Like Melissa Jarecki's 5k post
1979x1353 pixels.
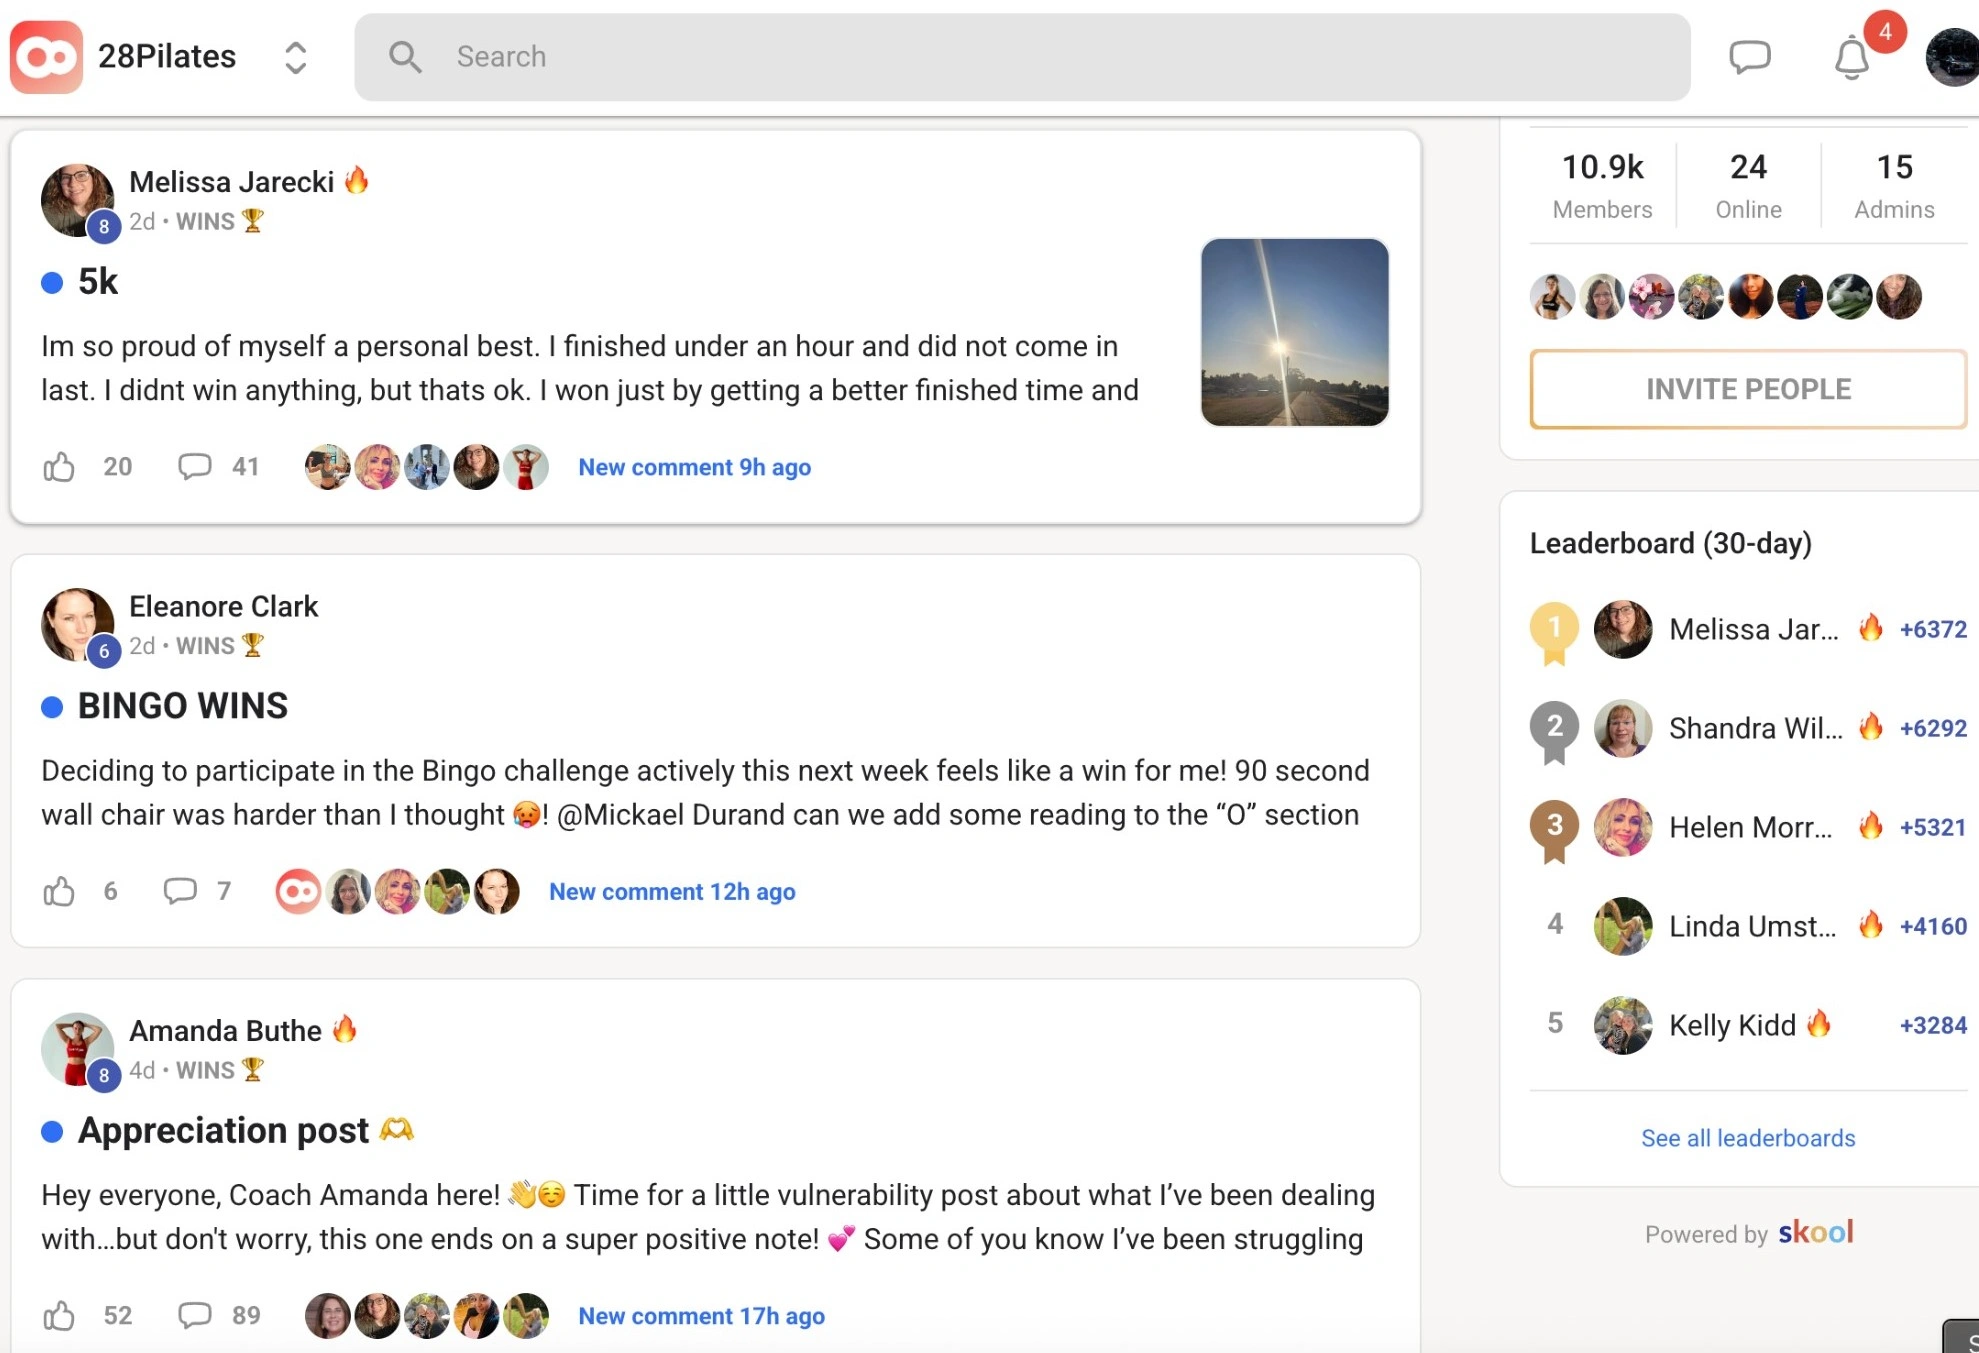coord(60,466)
